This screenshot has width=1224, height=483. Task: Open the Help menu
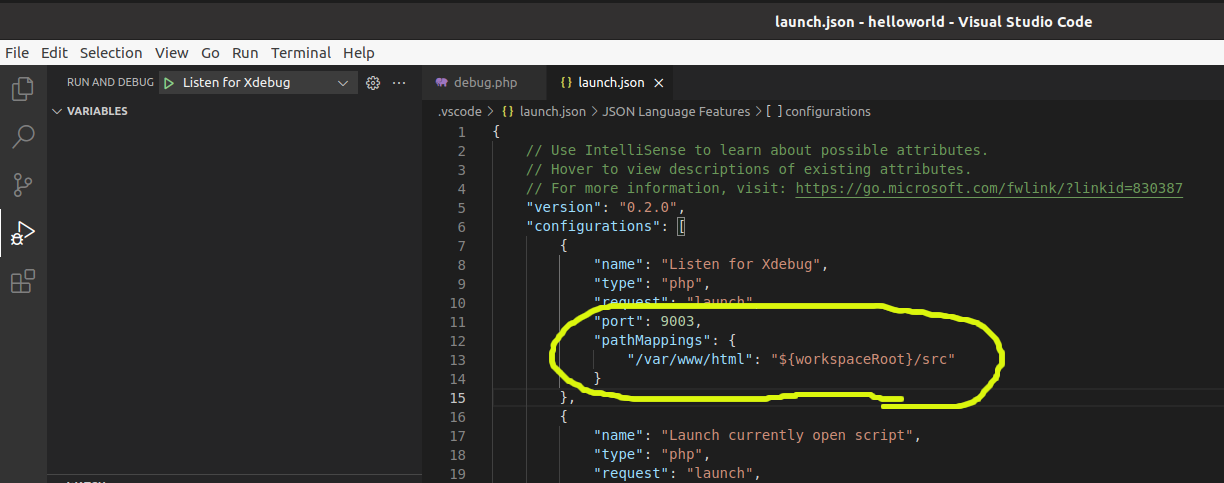pyautogui.click(x=359, y=53)
